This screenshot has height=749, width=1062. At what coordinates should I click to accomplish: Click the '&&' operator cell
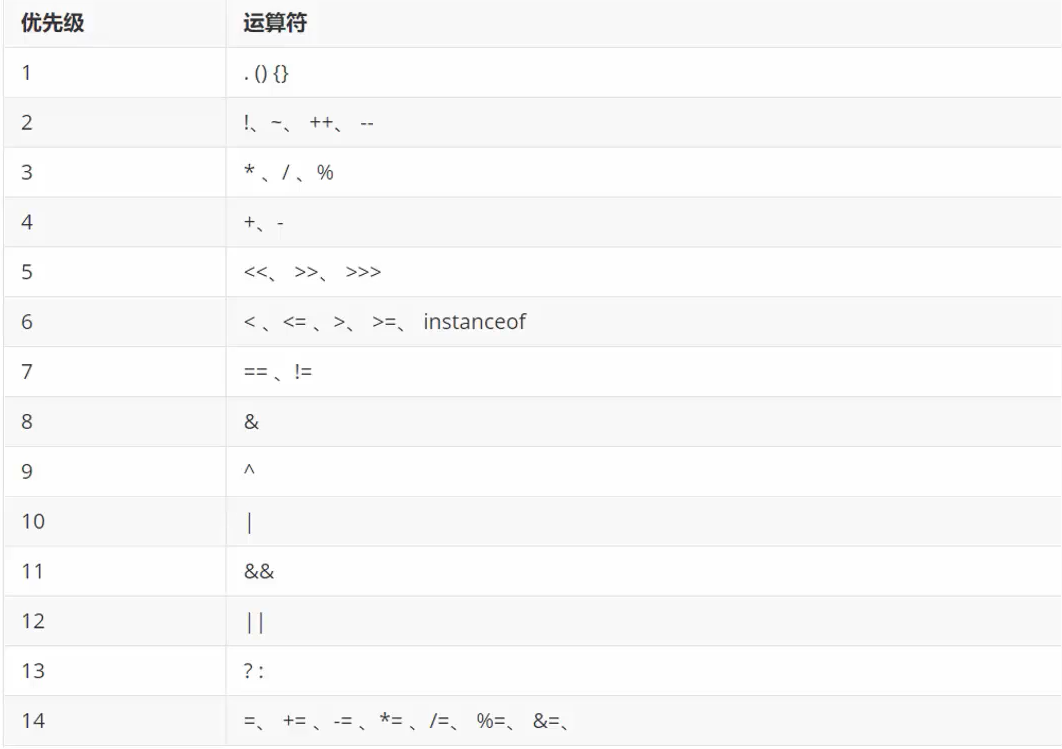point(258,572)
